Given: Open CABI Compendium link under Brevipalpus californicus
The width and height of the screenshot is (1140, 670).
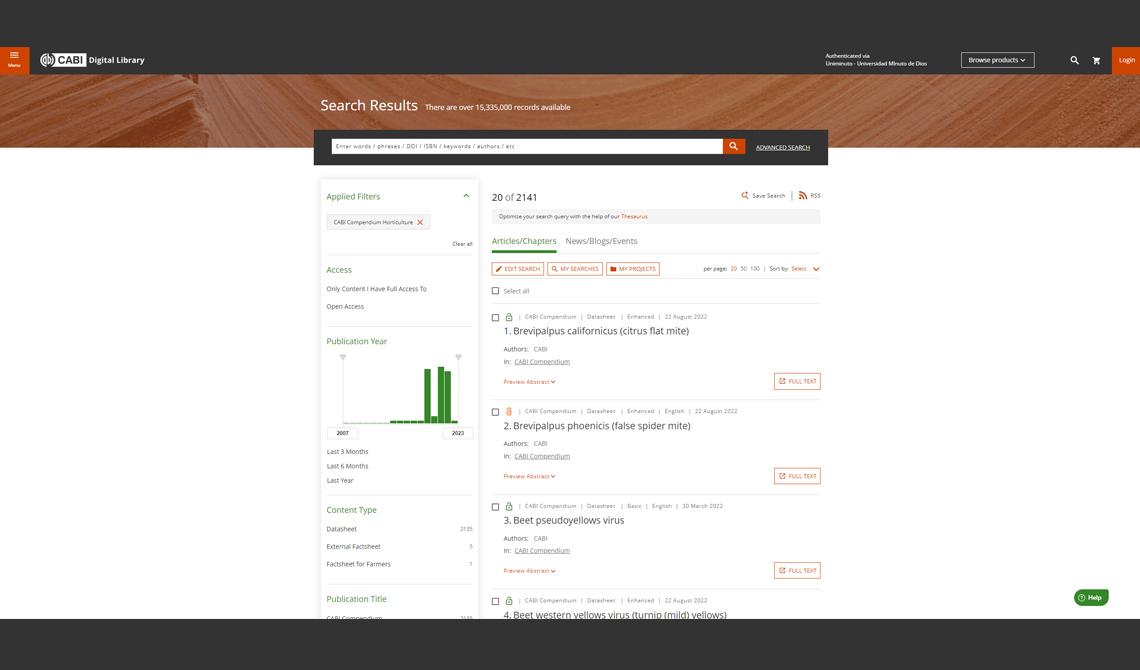Looking at the screenshot, I should 542,362.
